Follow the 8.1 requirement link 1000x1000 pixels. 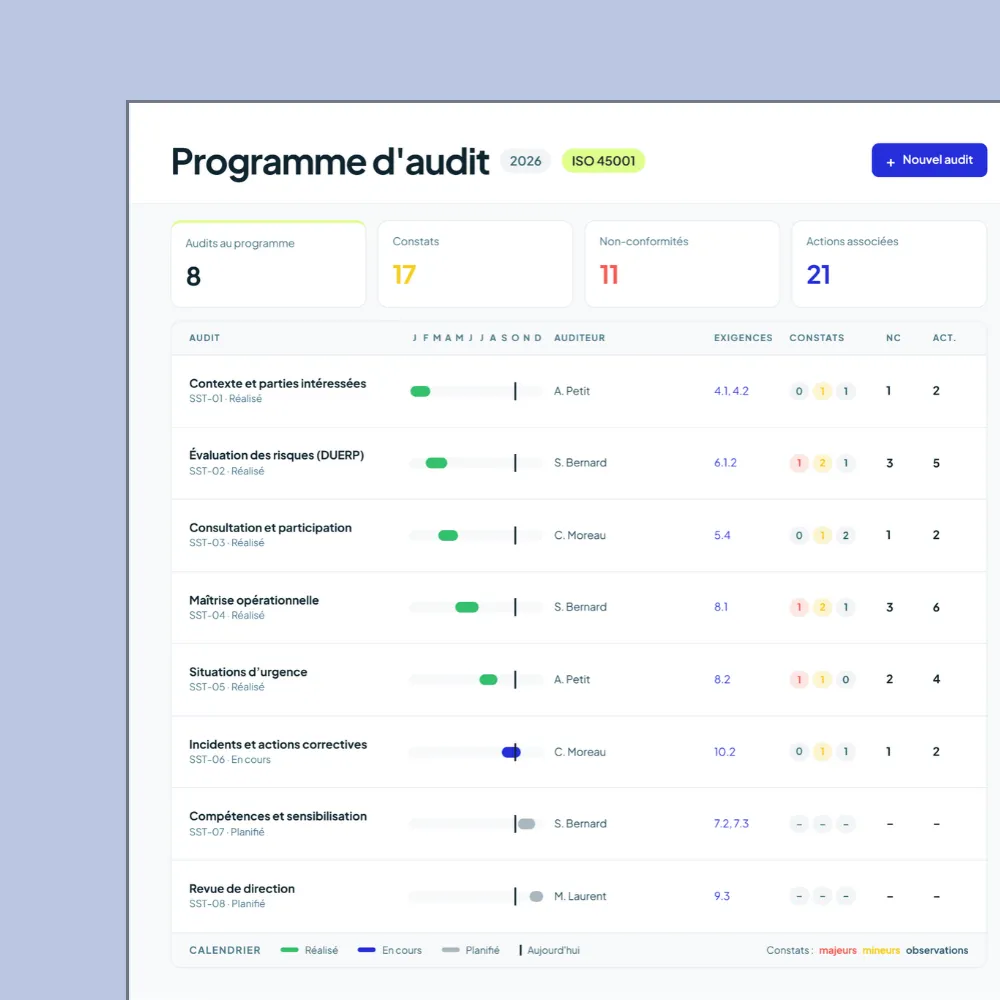(x=721, y=607)
